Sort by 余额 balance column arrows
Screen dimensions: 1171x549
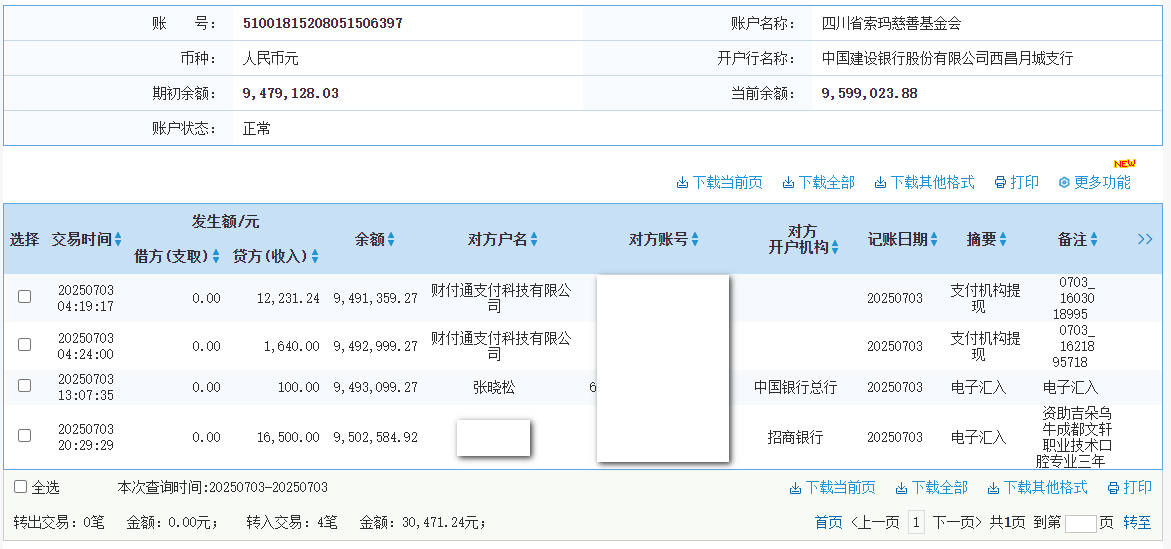[391, 240]
